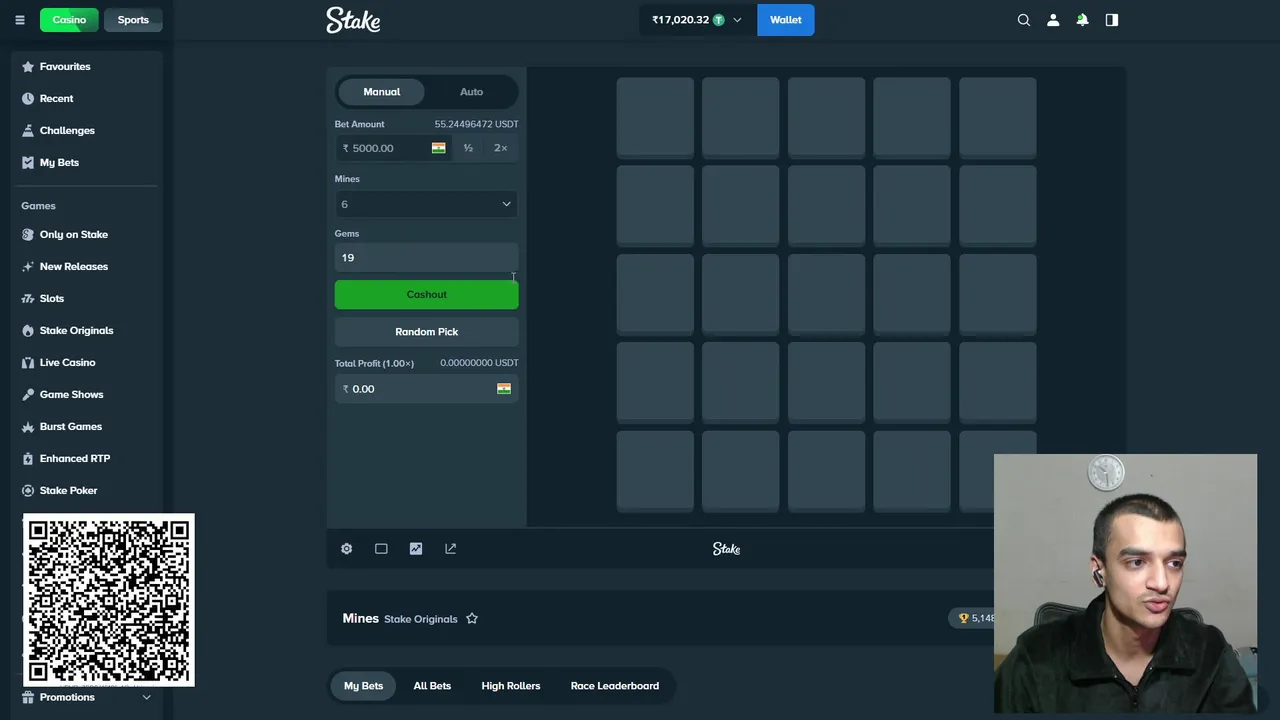
Task: Click the Stake logo in header
Action: pos(353,20)
